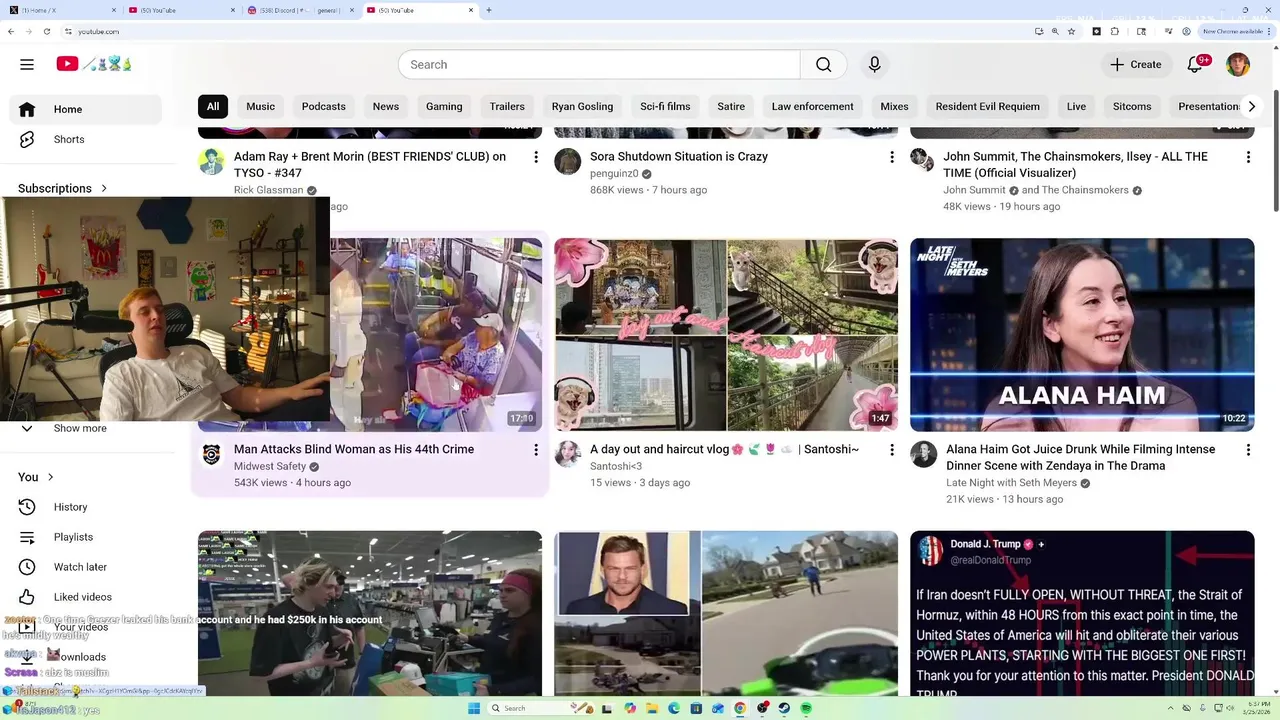
Task: Click the Create button
Action: pos(1135,64)
